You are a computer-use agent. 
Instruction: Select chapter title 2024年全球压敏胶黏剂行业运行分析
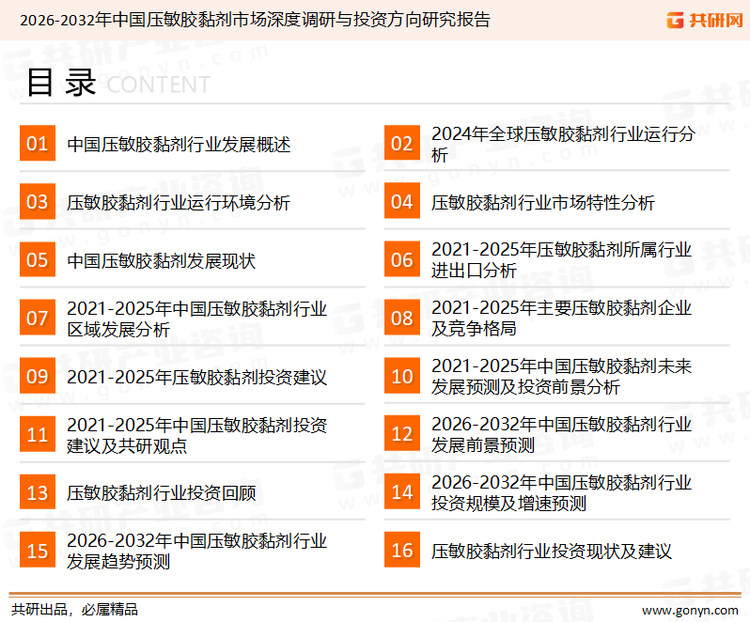563,144
